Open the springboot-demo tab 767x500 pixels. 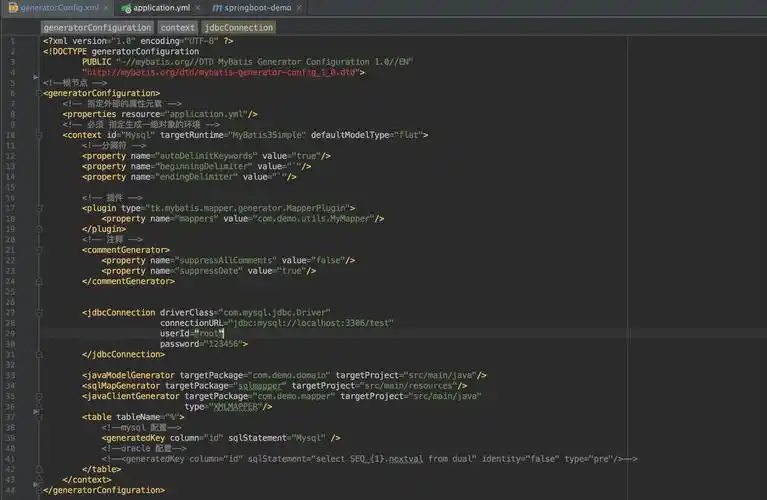click(260, 7)
